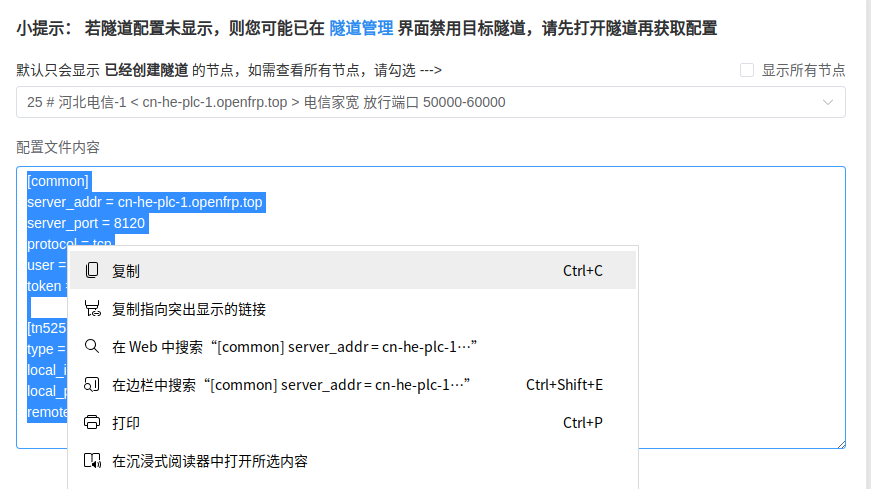Click the printer icon
This screenshot has width=871, height=489.
[92, 423]
